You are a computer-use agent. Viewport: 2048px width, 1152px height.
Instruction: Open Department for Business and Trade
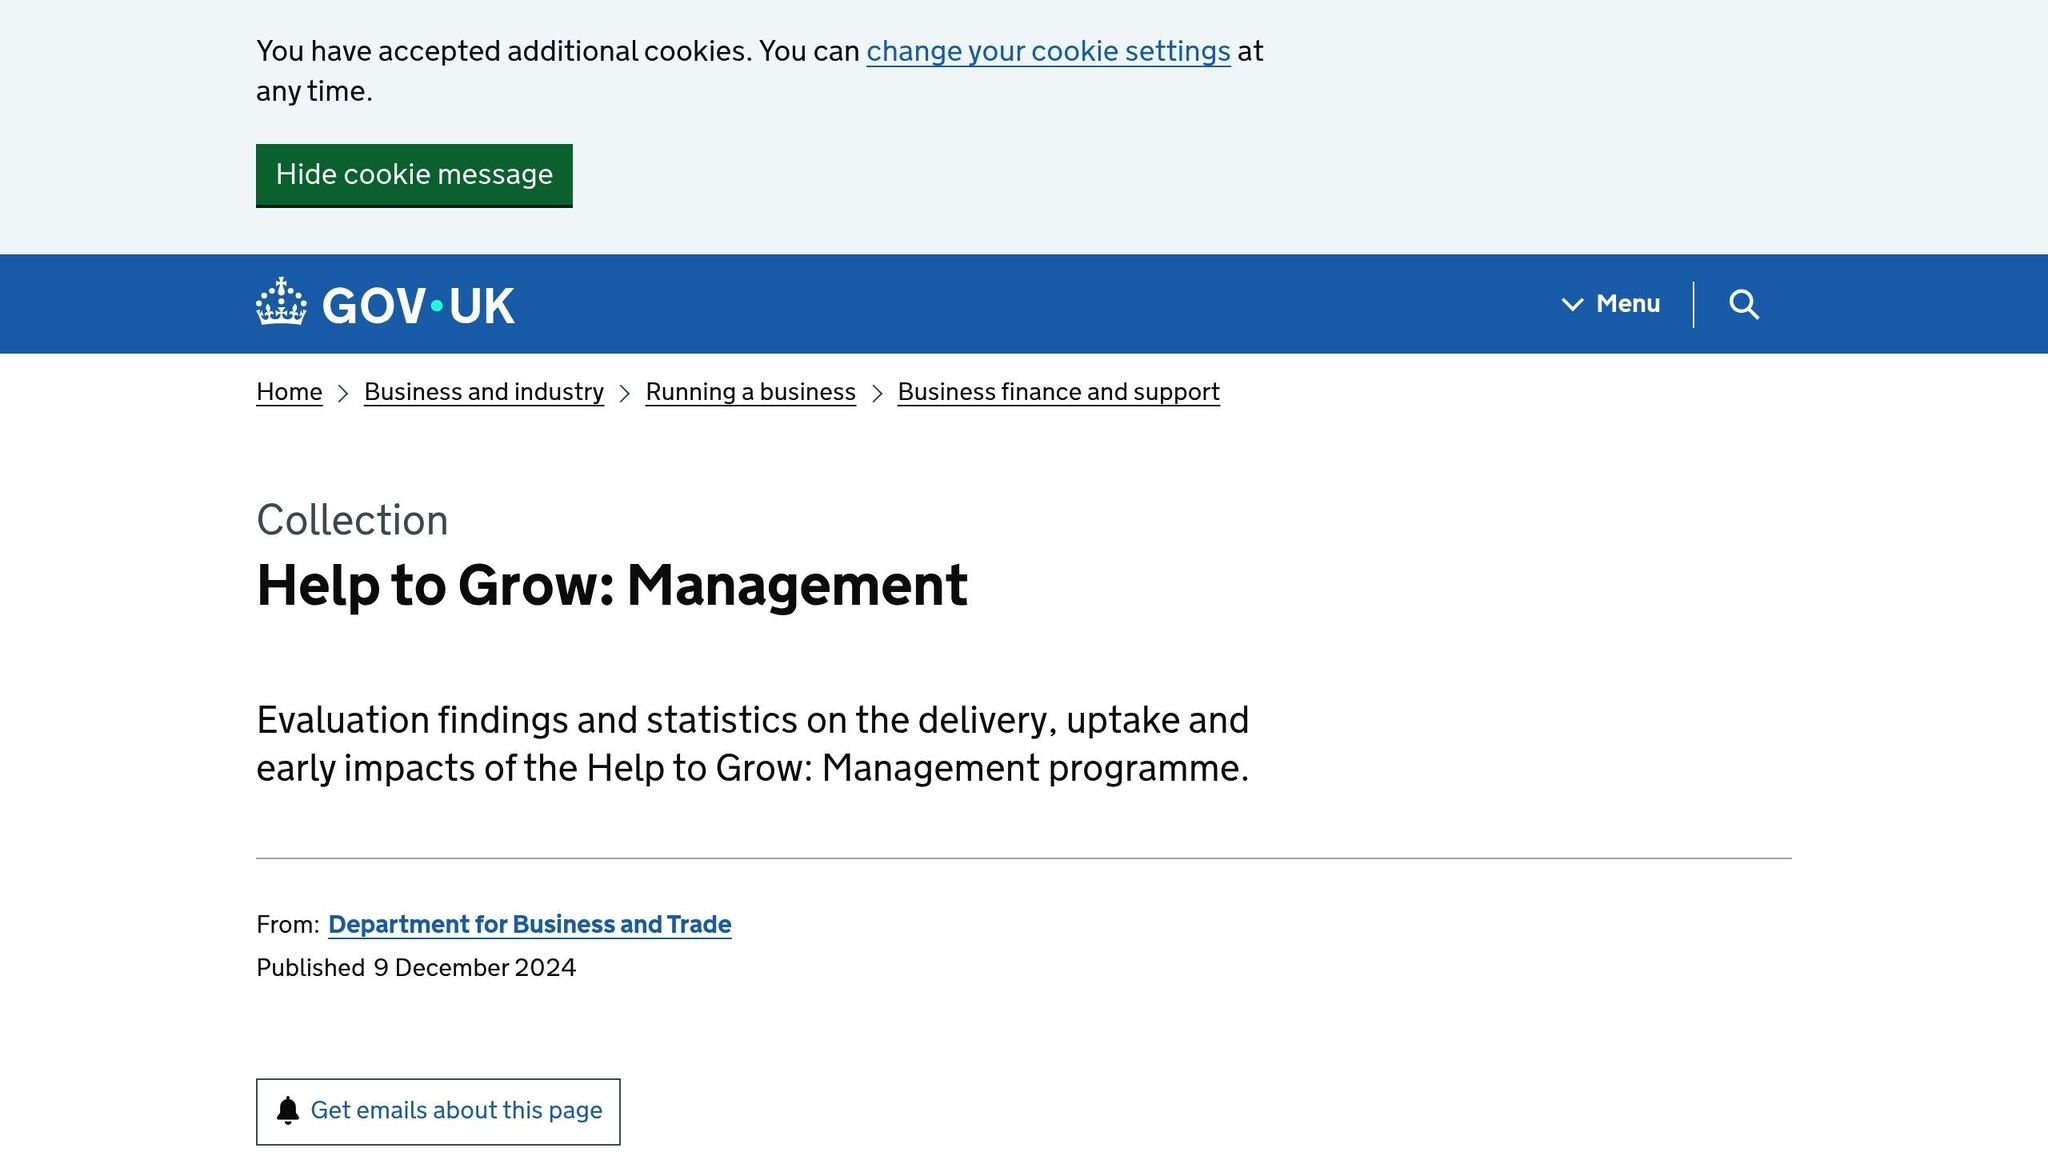pyautogui.click(x=530, y=924)
